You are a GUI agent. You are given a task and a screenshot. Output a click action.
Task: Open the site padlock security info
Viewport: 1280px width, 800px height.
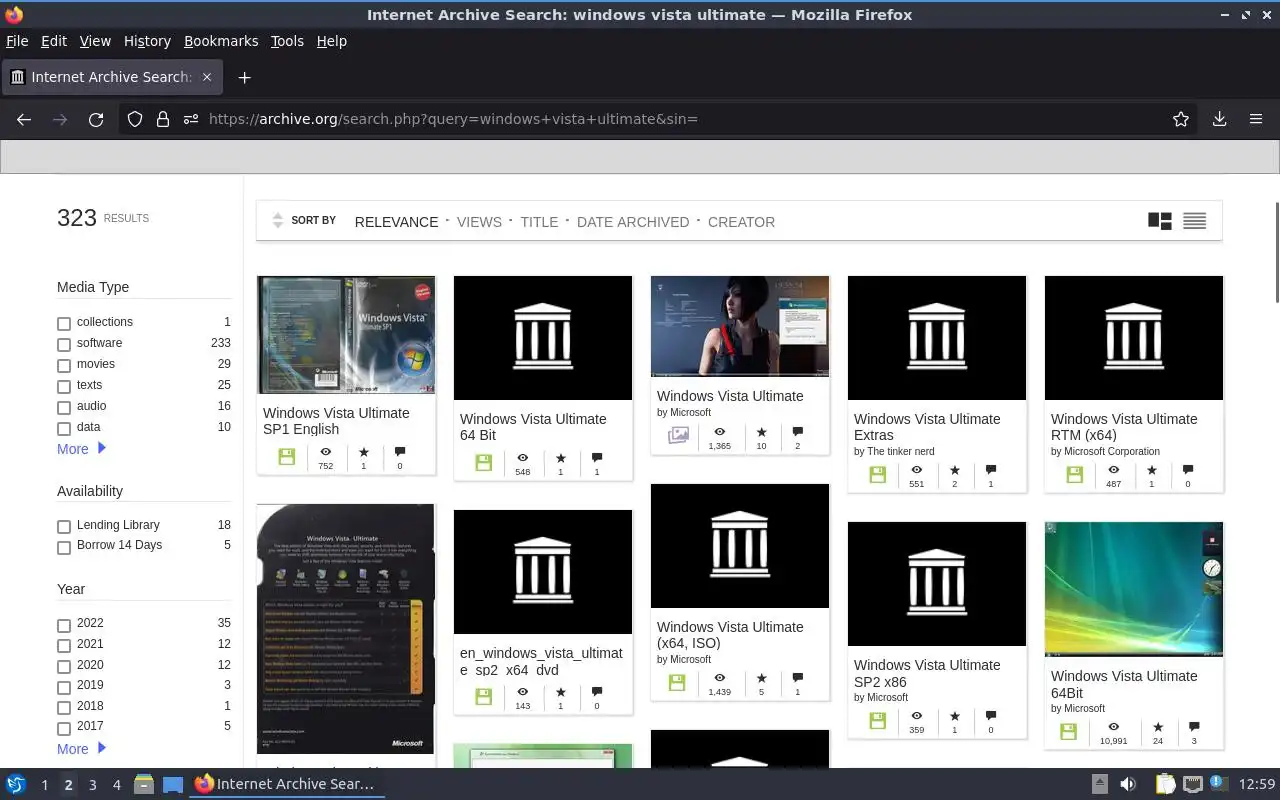(163, 119)
